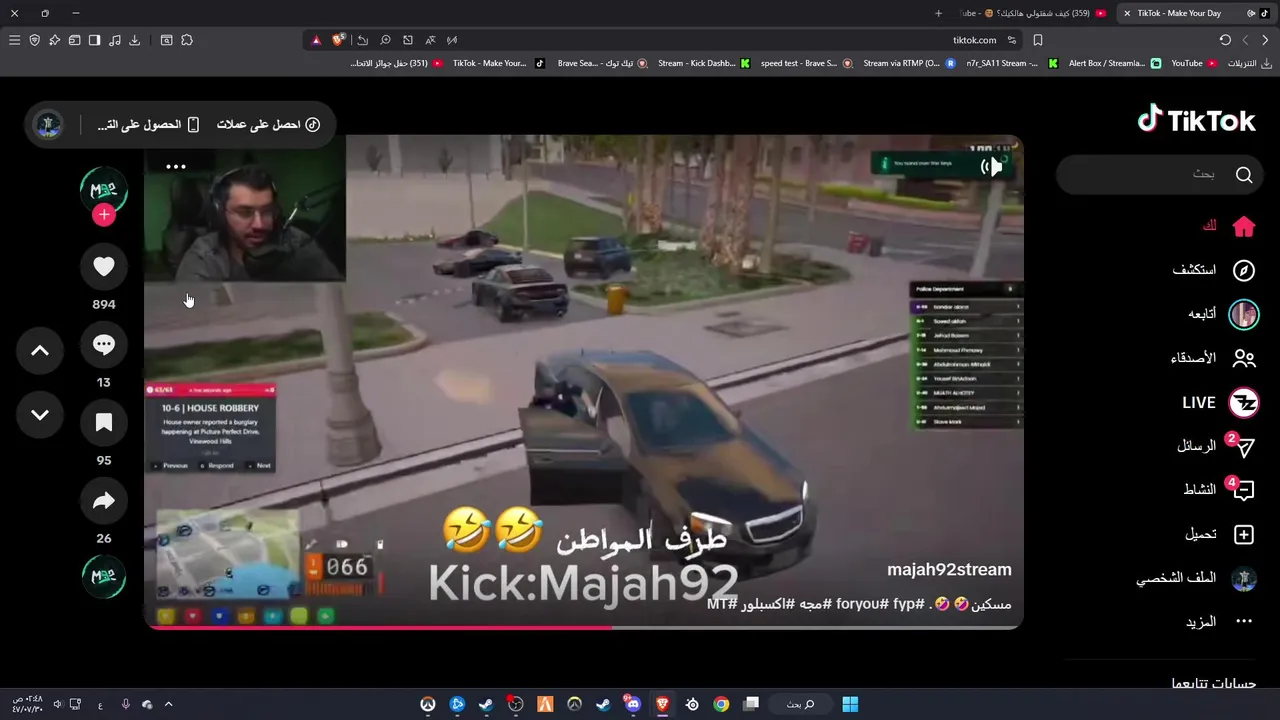
Task: Open a new tab with the plus button
Action: (x=938, y=13)
